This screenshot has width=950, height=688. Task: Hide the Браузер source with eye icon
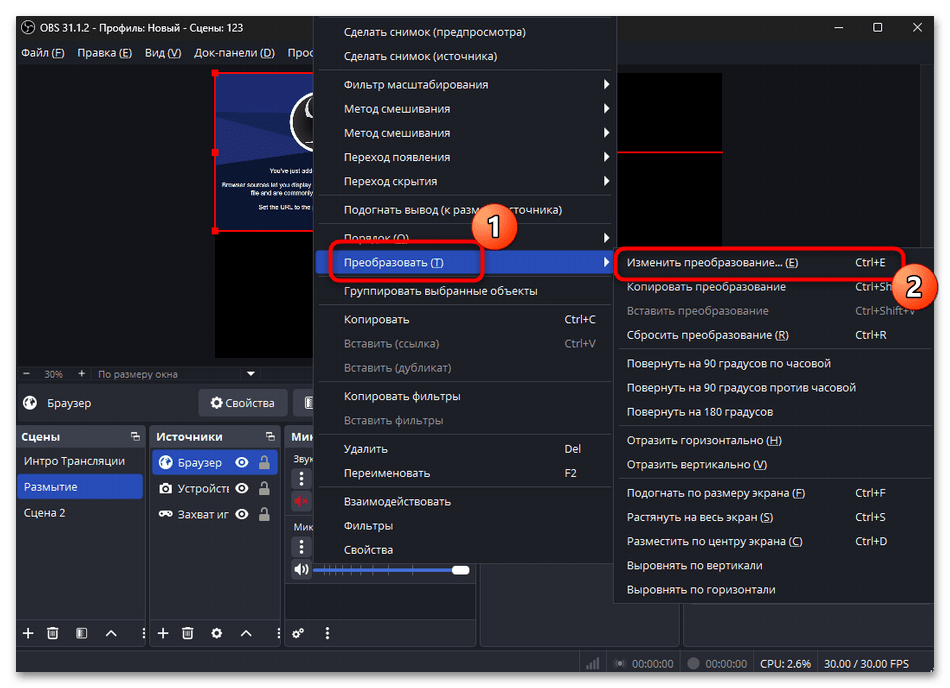point(242,462)
